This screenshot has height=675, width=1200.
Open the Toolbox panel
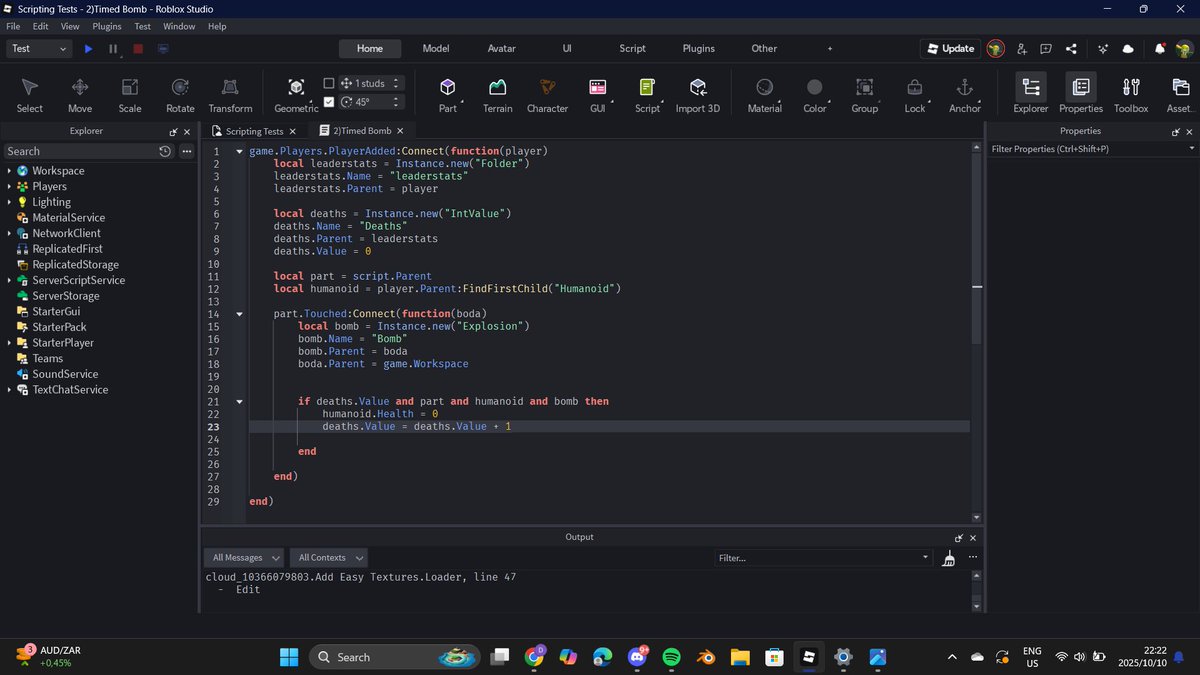click(x=1131, y=95)
